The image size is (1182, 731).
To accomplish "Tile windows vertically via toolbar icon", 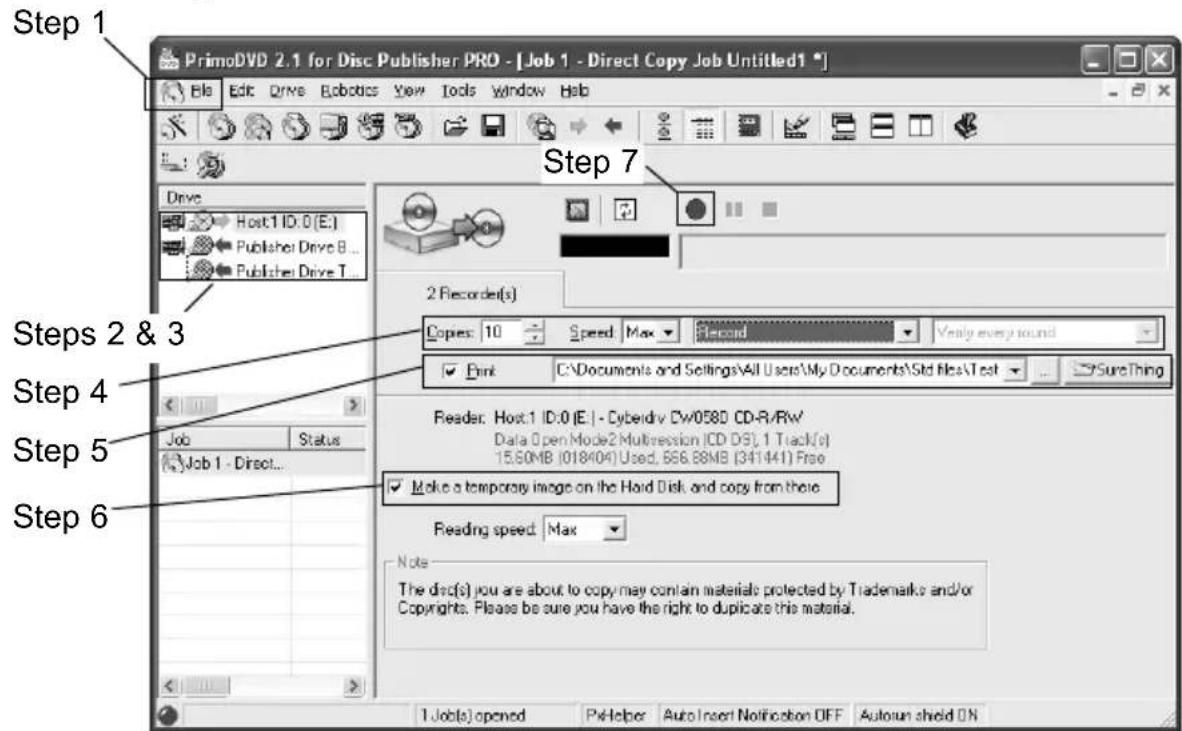I will tap(920, 127).
